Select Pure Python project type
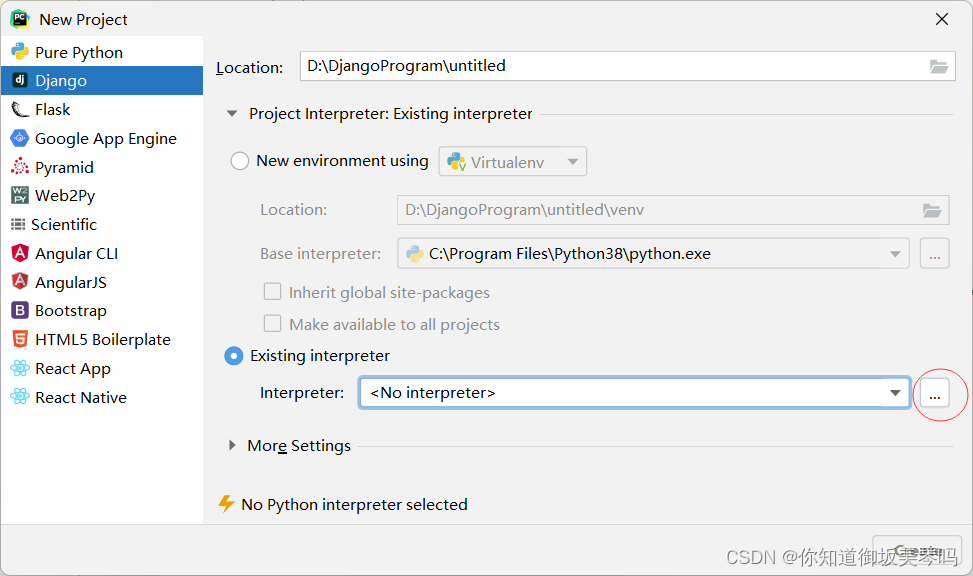This screenshot has height=576, width=973. (x=102, y=52)
